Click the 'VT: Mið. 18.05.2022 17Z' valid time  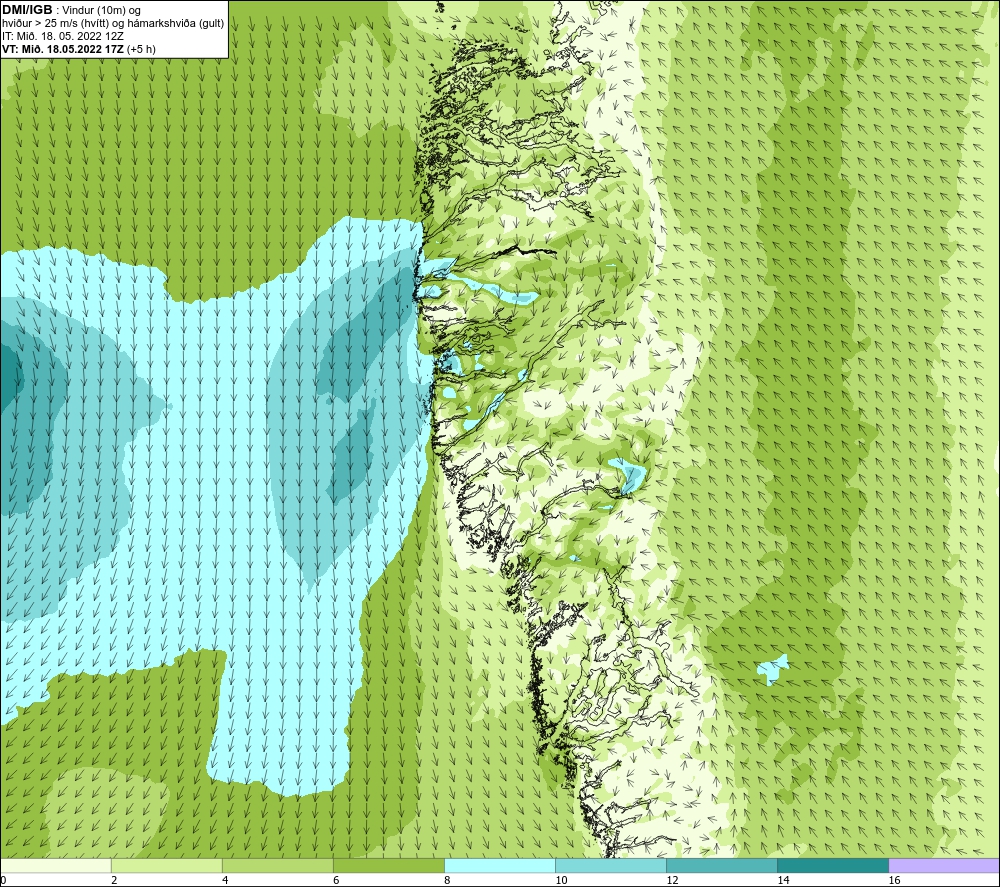(63, 49)
